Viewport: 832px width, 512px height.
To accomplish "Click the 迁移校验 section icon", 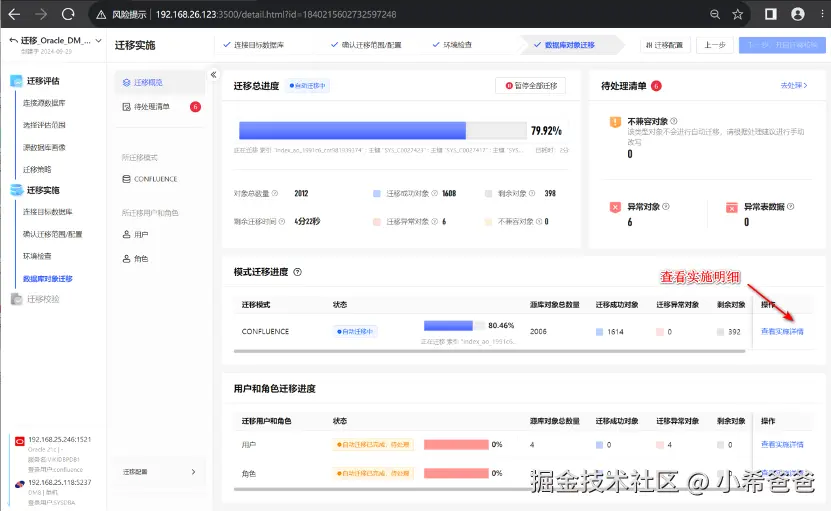I will pyautogui.click(x=16, y=299).
